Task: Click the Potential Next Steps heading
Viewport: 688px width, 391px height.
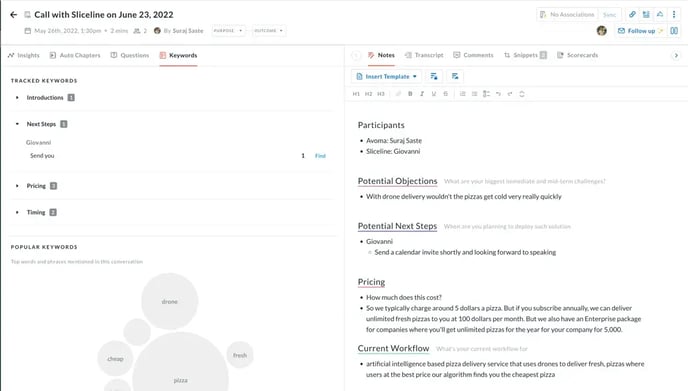Action: pyautogui.click(x=397, y=226)
